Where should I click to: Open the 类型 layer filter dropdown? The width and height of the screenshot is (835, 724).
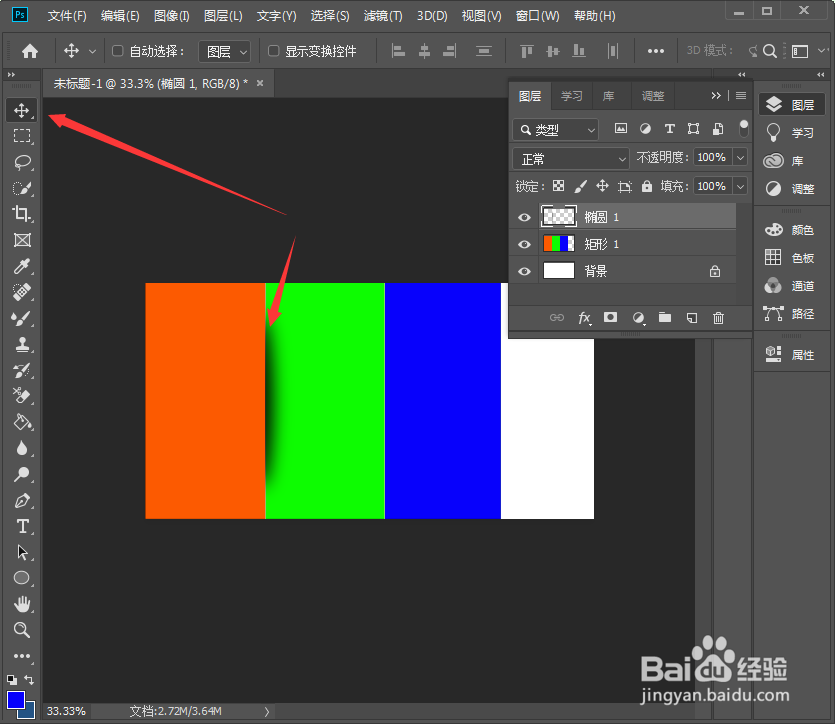[x=555, y=129]
